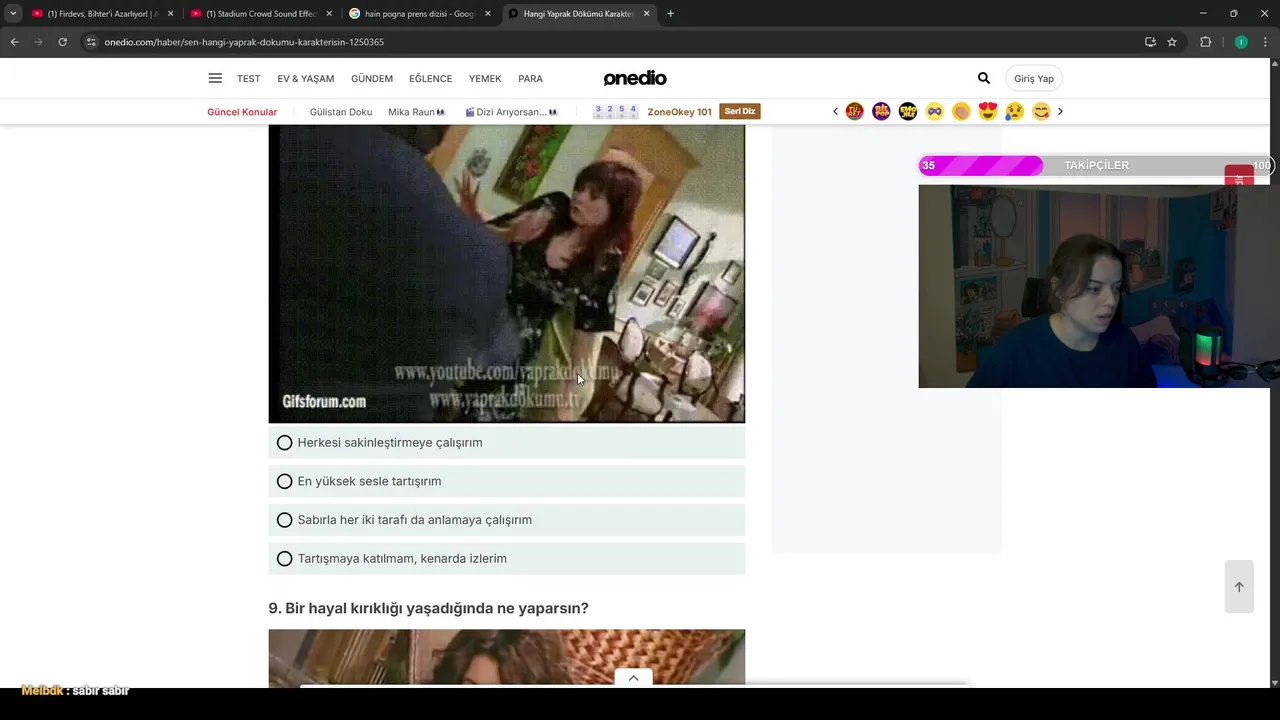Image resolution: width=1280 pixels, height=720 pixels.
Task: Open a new browser tab
Action: [x=670, y=14]
